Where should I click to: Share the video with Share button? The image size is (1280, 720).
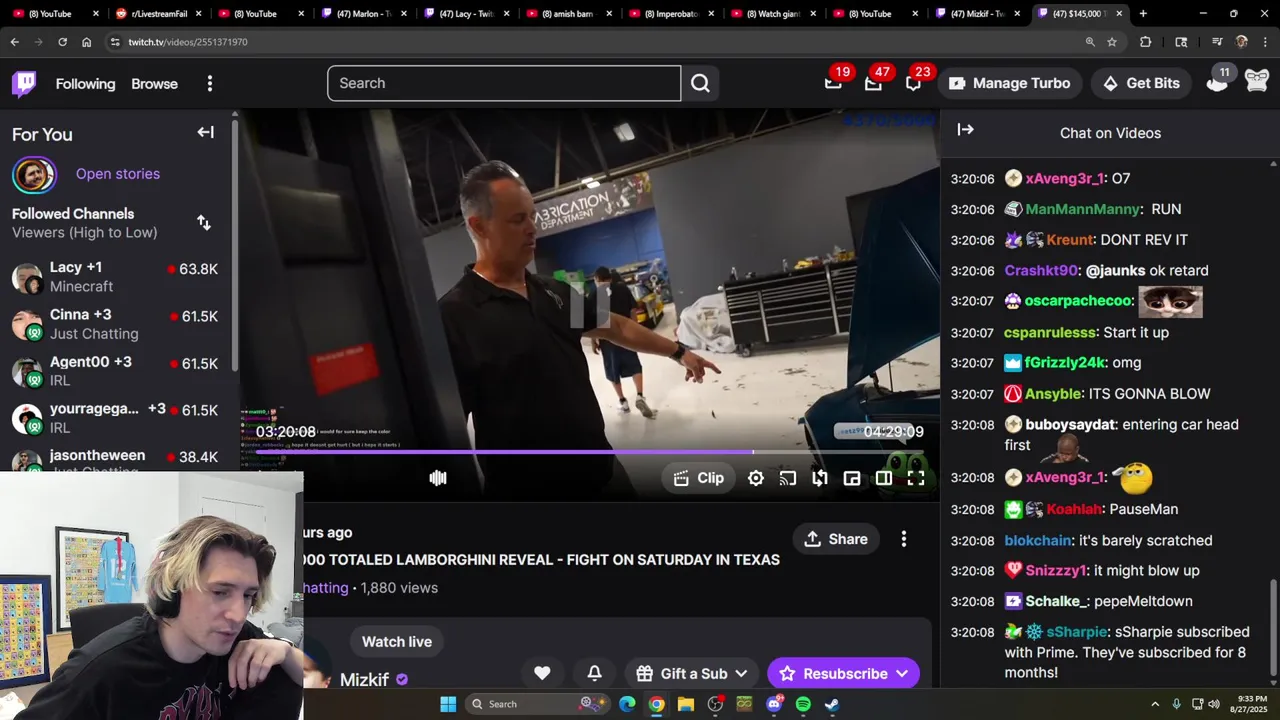pos(836,539)
